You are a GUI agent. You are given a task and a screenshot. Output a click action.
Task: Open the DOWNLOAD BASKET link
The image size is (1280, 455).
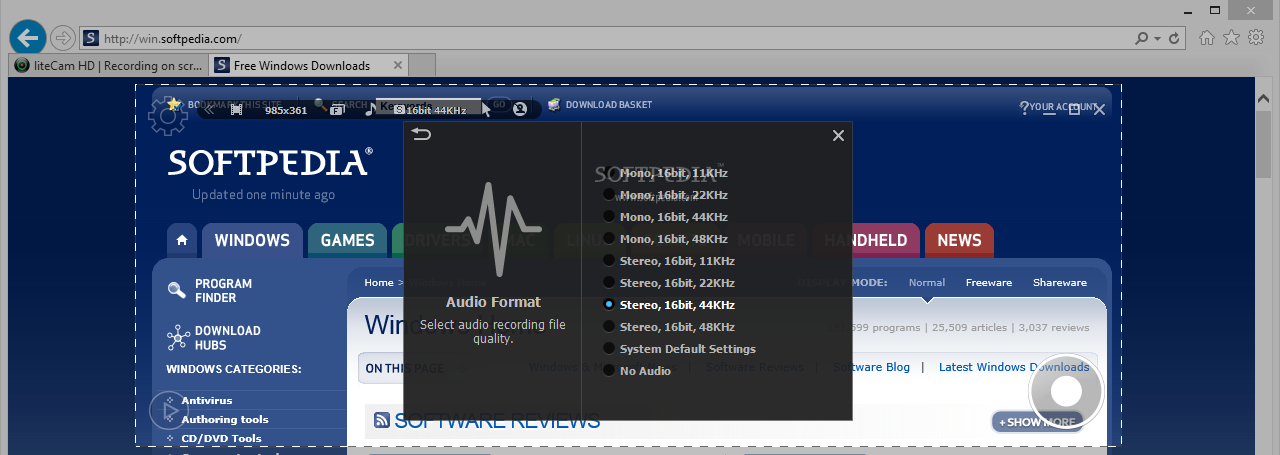click(608, 105)
